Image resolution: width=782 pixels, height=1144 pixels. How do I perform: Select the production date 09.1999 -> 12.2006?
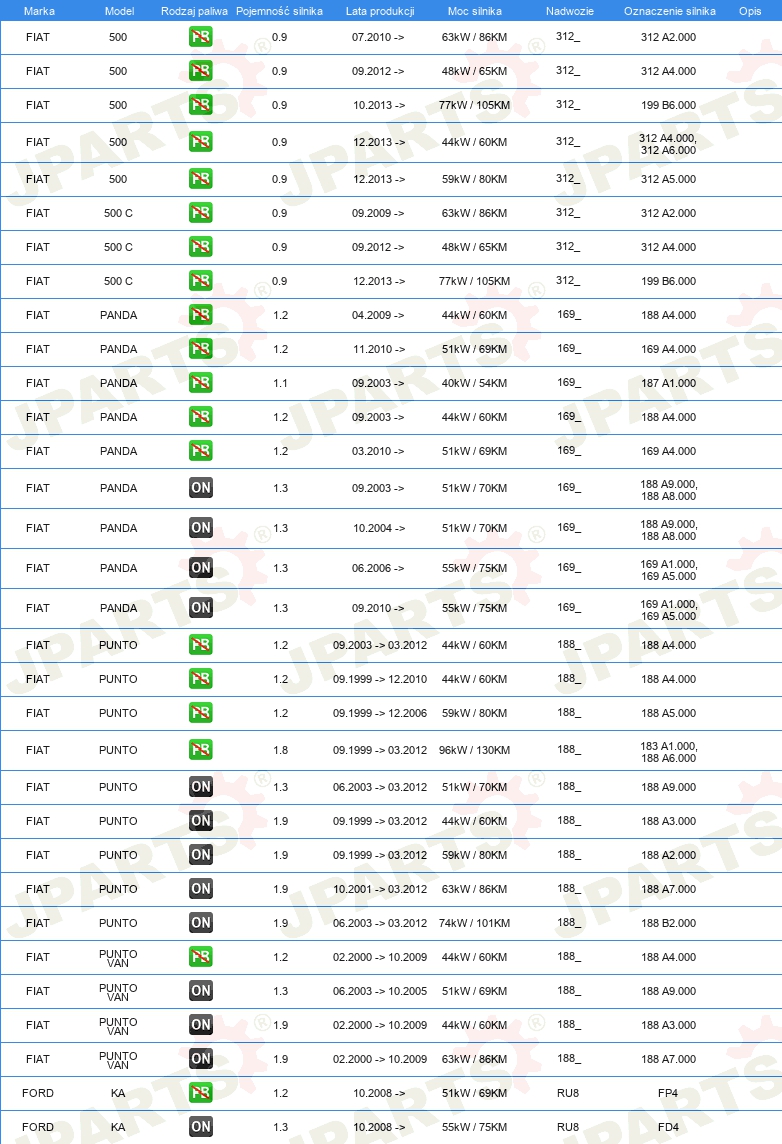(x=380, y=713)
